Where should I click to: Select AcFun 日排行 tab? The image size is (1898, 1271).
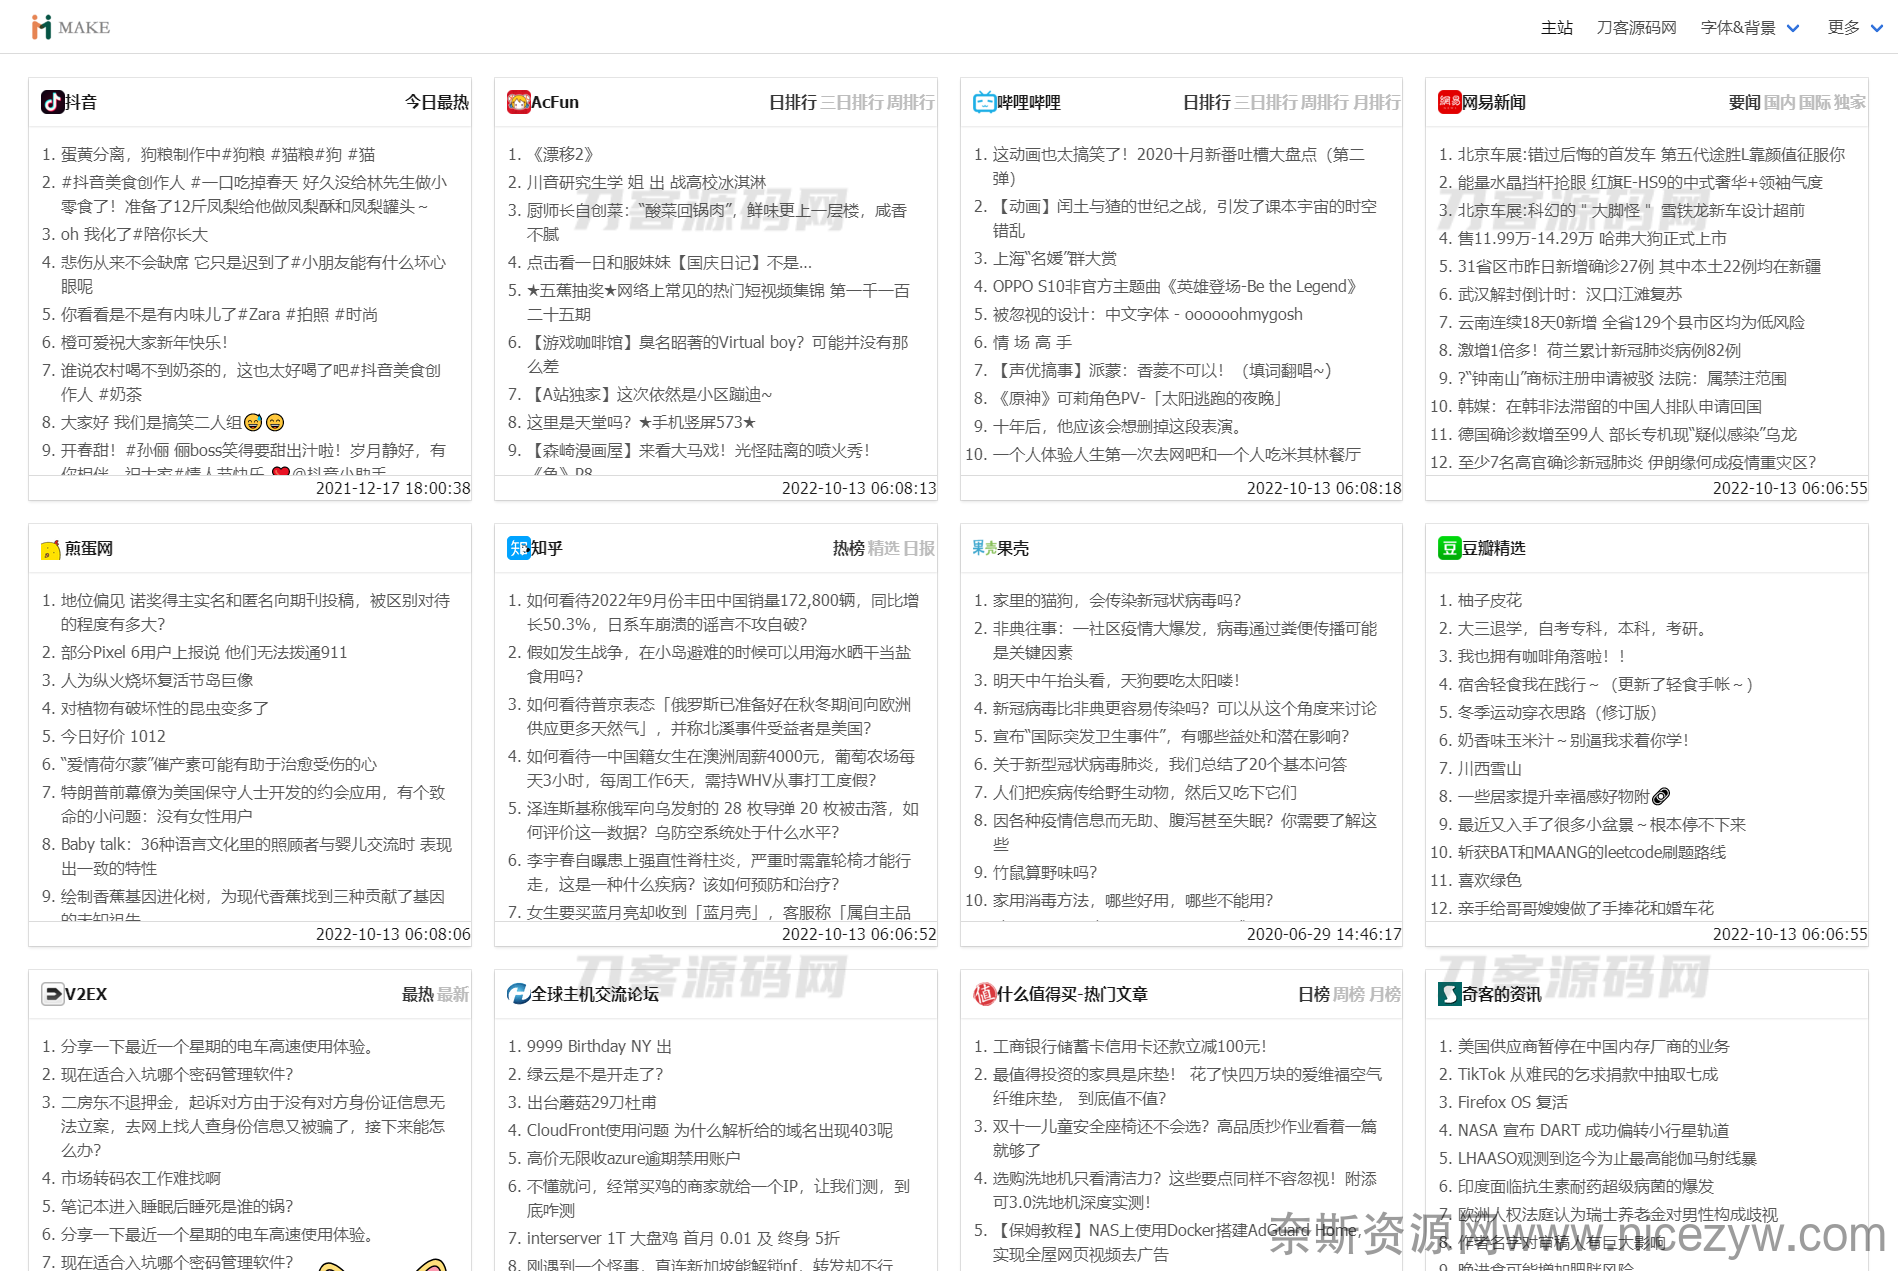pos(793,102)
